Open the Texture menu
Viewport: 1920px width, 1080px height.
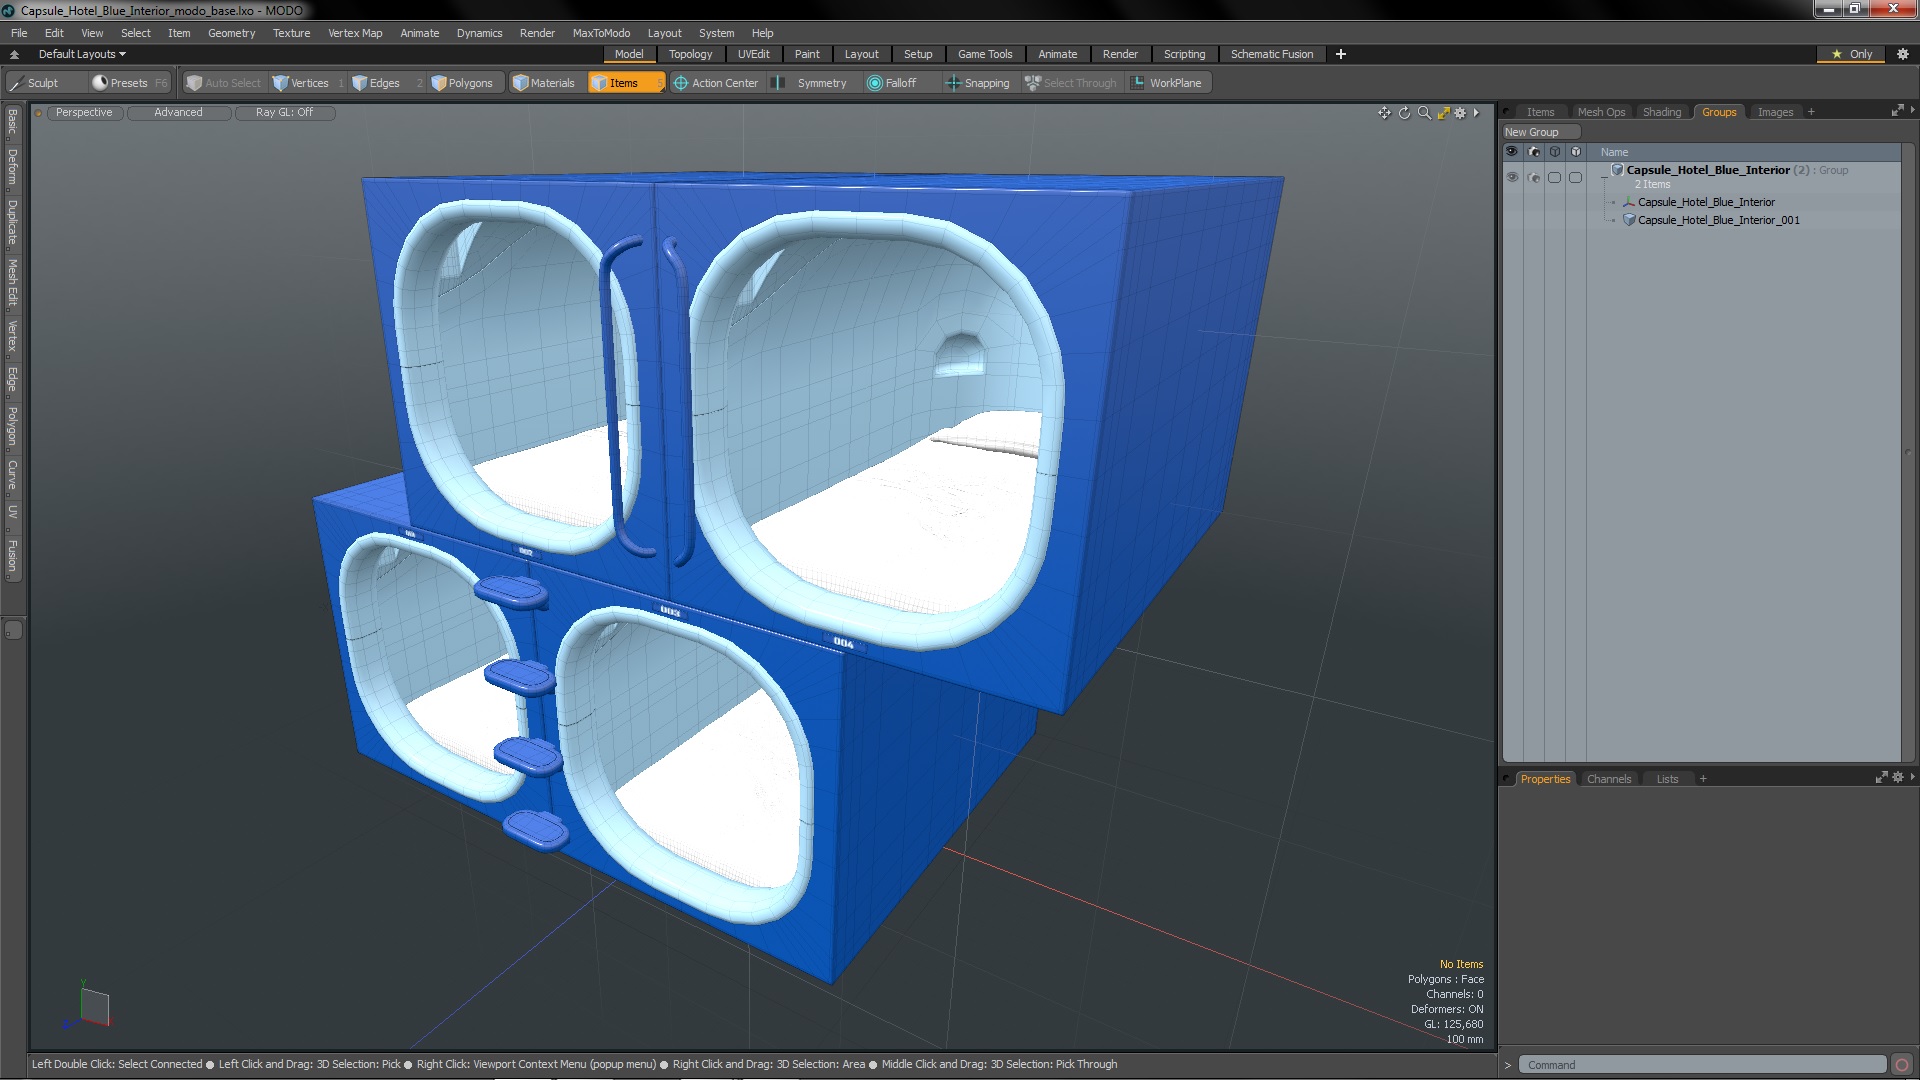(x=291, y=33)
